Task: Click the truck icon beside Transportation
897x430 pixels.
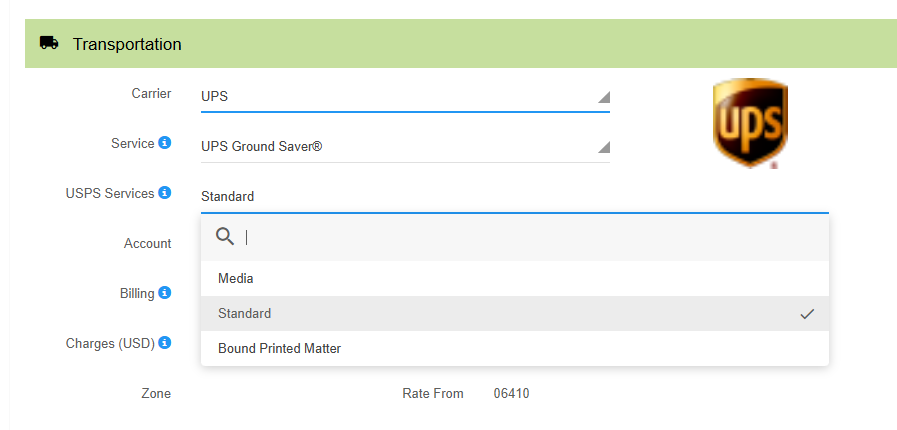Action: (x=49, y=43)
